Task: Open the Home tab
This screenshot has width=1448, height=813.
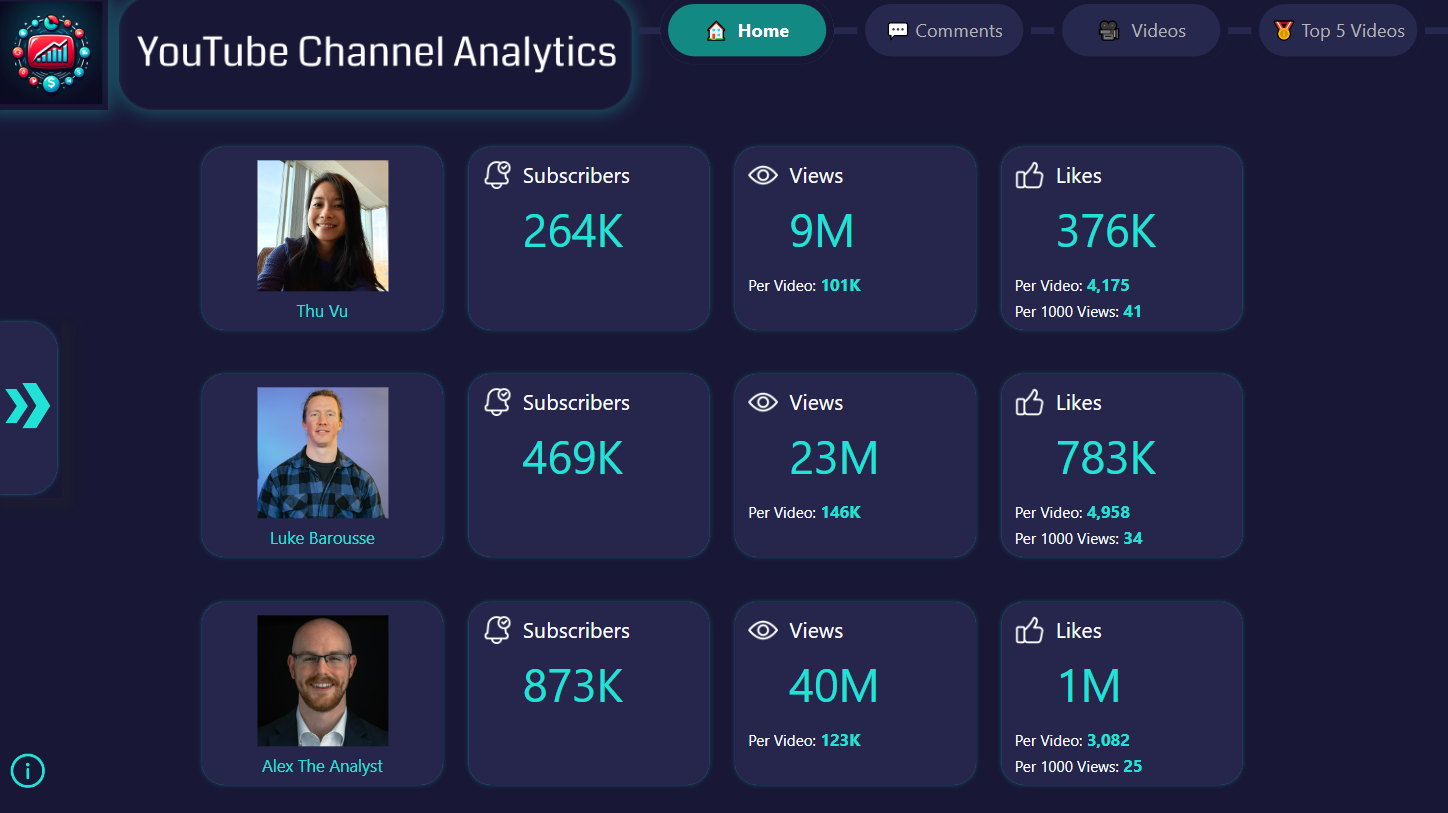Action: point(747,31)
